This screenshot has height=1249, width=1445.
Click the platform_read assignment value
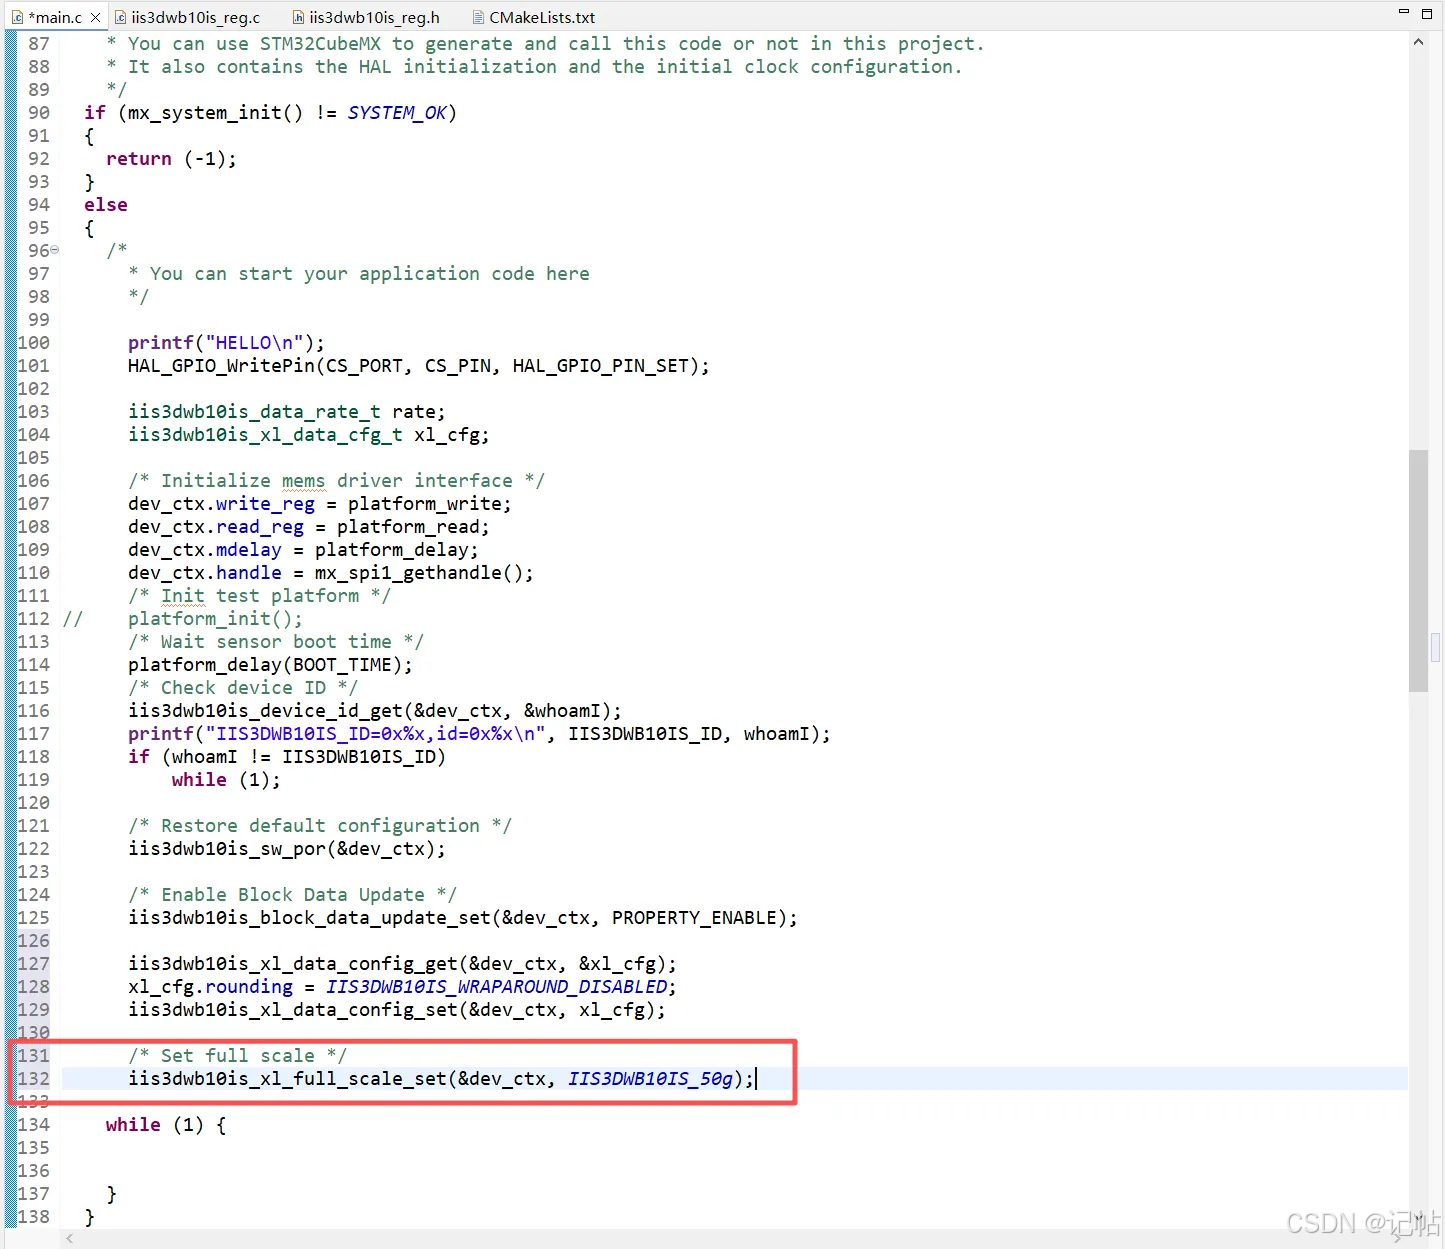pos(408,527)
